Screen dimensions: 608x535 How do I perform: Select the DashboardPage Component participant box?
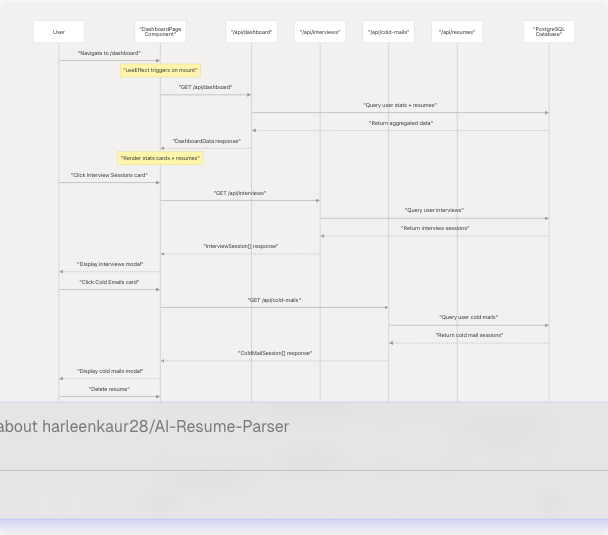point(160,32)
